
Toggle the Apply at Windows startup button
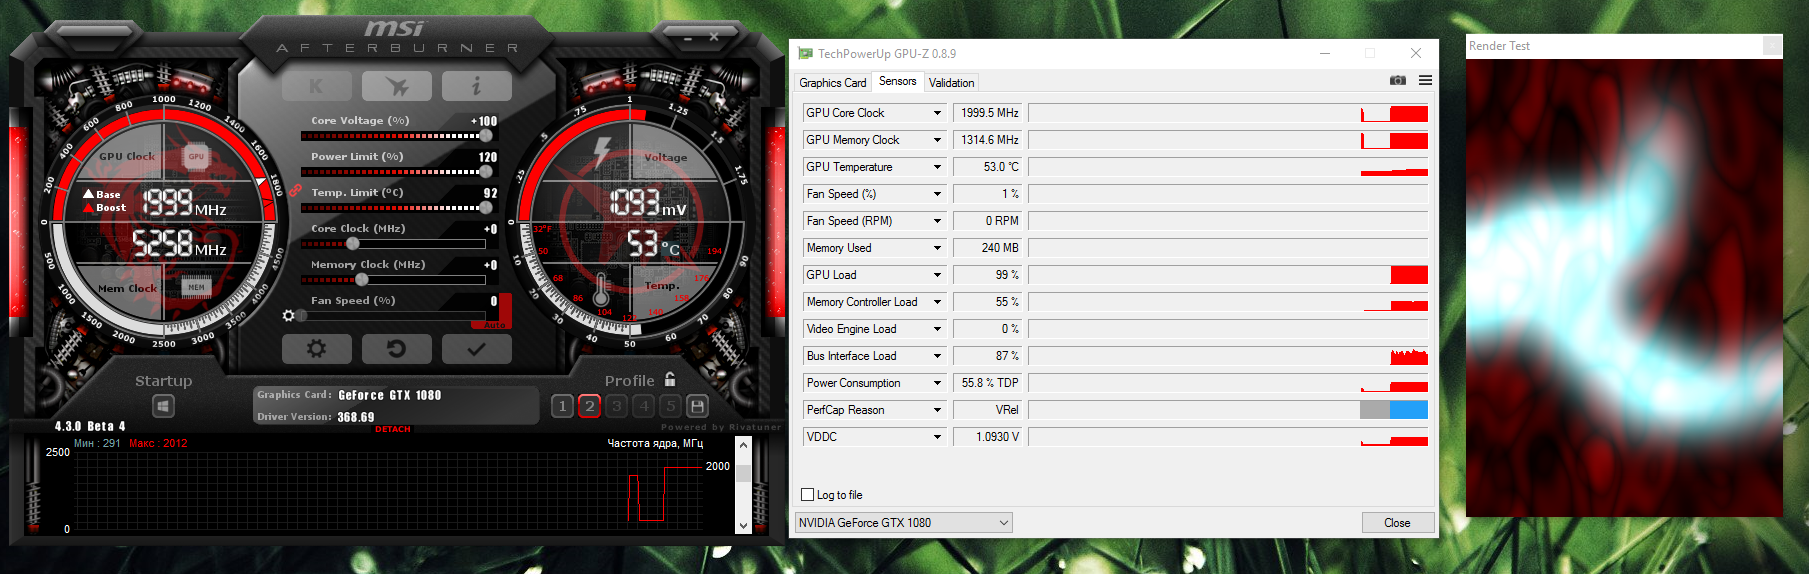[x=164, y=406]
